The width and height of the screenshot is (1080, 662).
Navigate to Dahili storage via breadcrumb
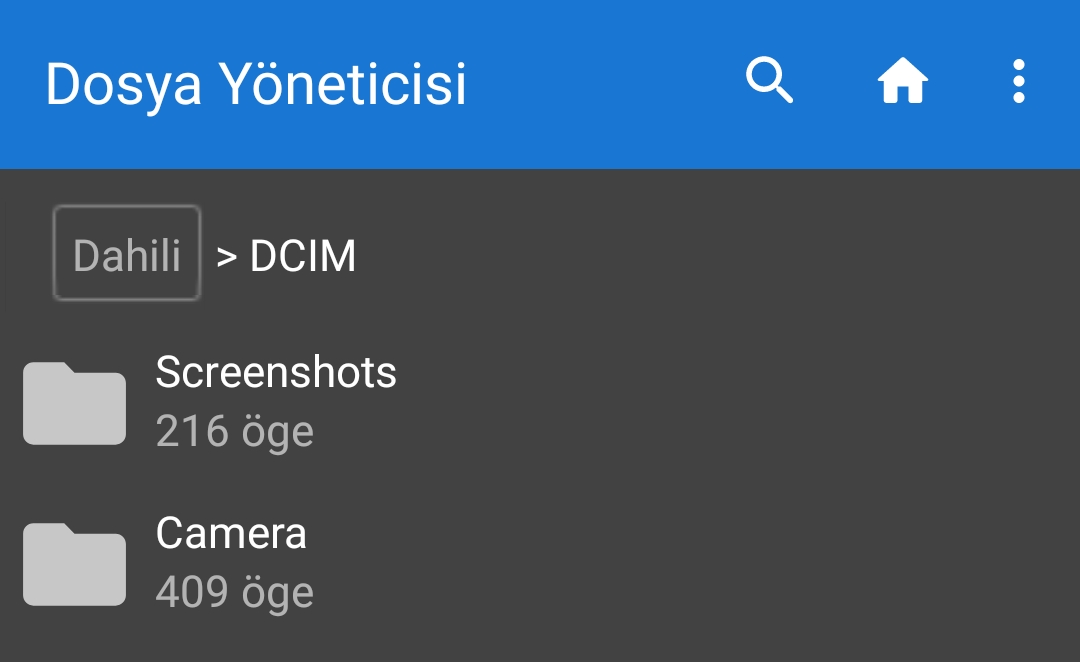tap(126, 253)
